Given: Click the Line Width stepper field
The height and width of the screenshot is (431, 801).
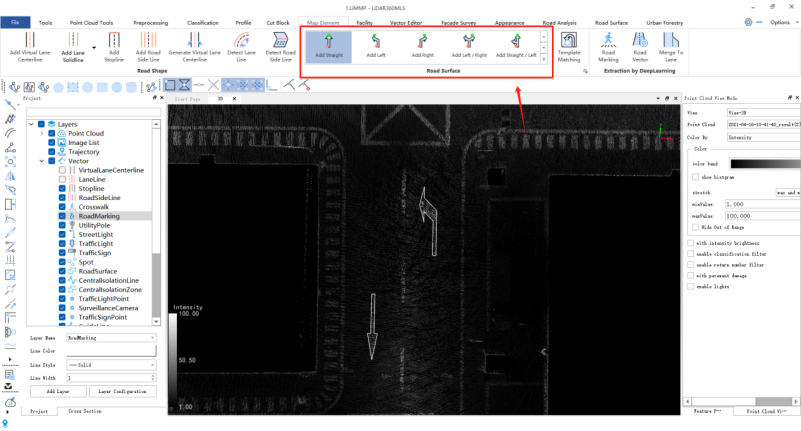Looking at the screenshot, I should click(x=111, y=378).
